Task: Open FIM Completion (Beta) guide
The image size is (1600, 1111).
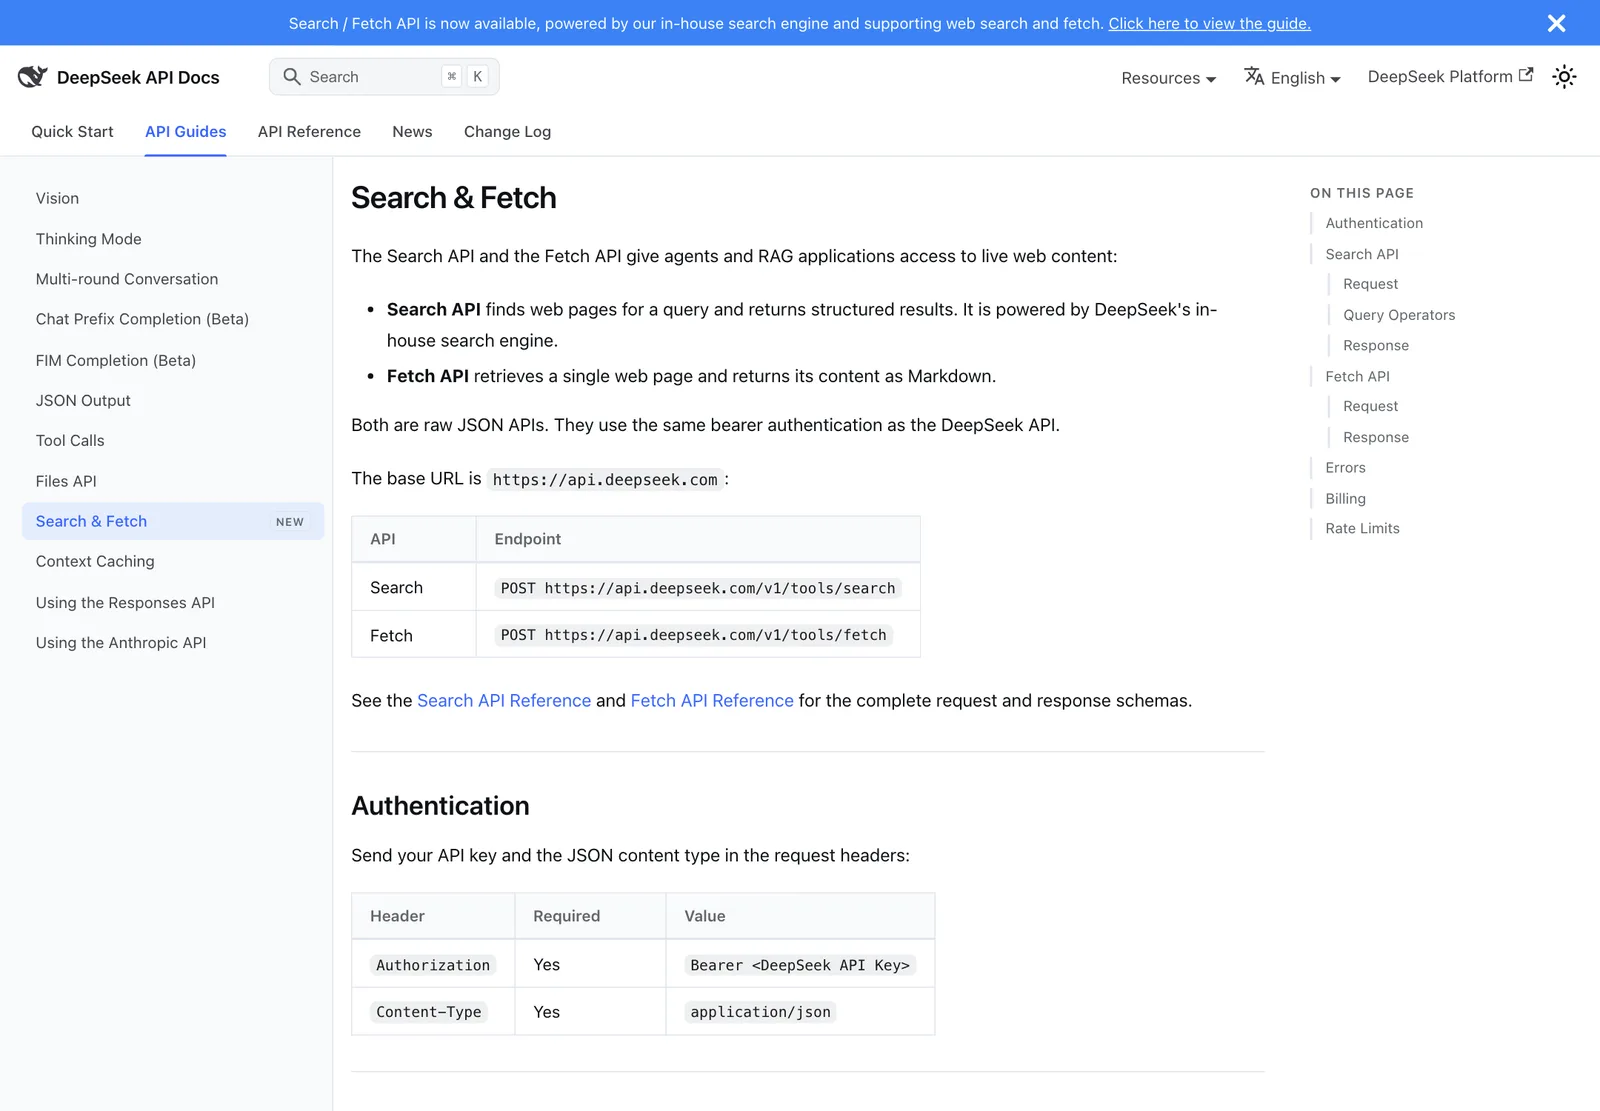Action: (115, 360)
